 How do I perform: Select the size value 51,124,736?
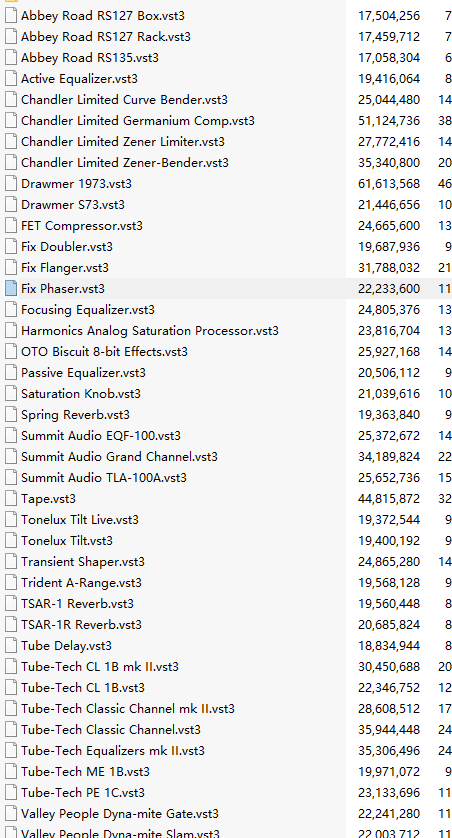[x=389, y=121]
